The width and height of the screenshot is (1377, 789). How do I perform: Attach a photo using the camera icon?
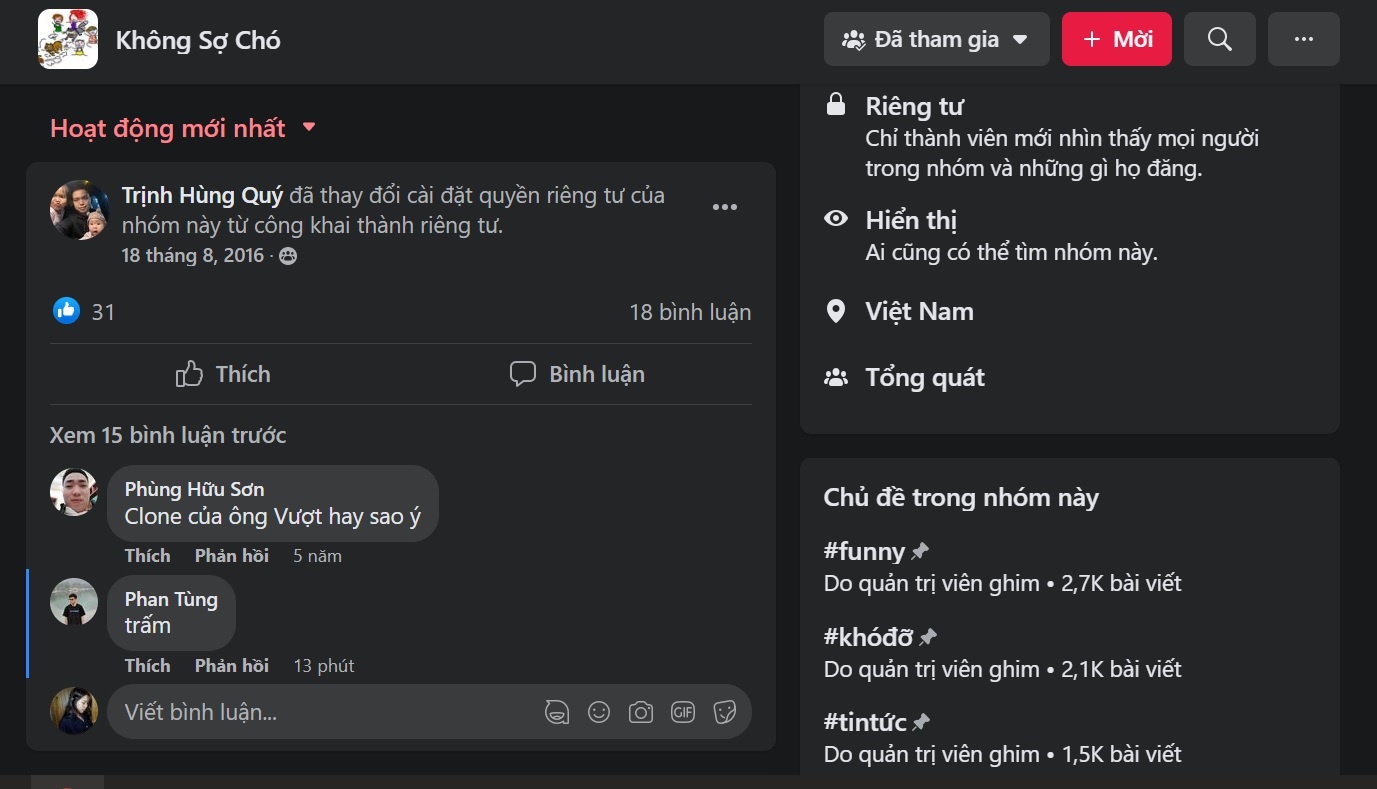(x=641, y=711)
